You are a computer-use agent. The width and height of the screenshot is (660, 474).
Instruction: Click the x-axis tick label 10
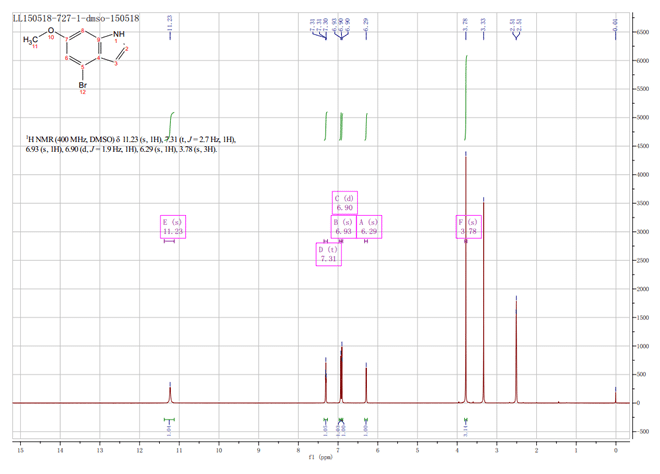tap(218, 450)
